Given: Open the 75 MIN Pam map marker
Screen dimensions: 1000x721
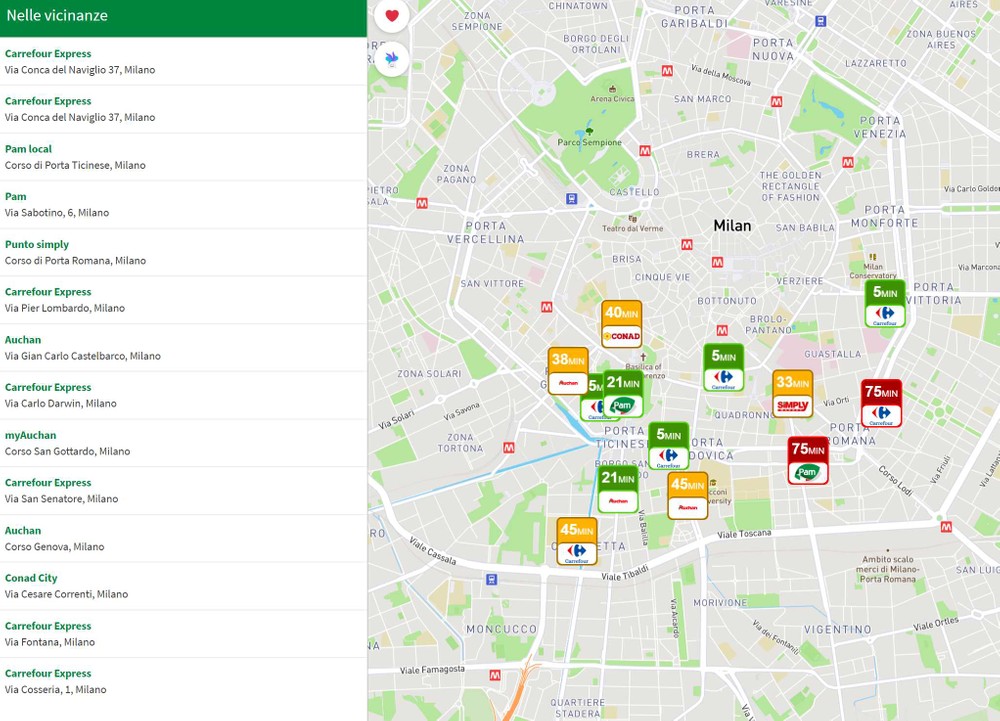Looking at the screenshot, I should point(808,460).
